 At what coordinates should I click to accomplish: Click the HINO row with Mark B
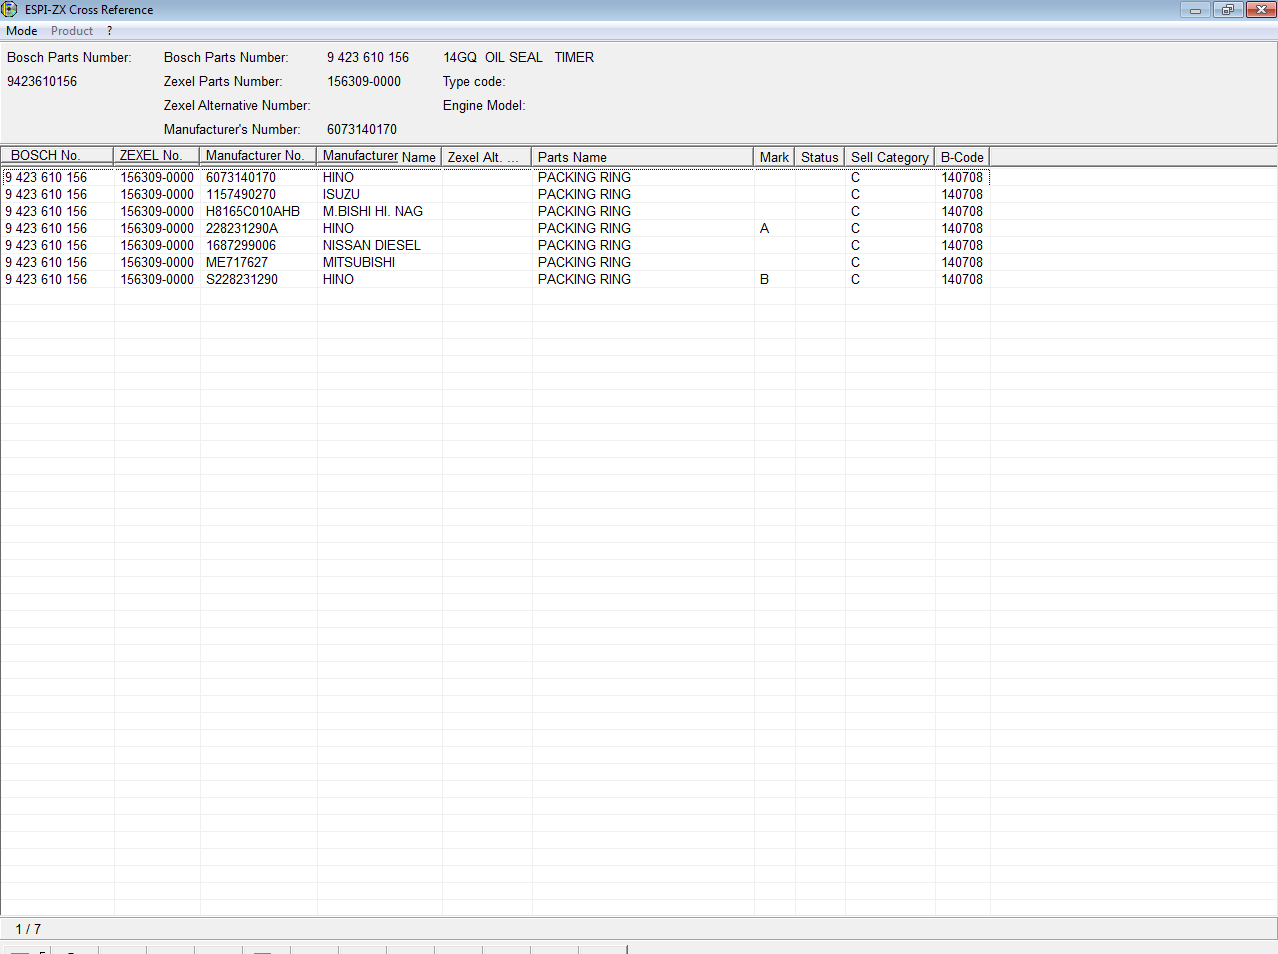(x=338, y=280)
